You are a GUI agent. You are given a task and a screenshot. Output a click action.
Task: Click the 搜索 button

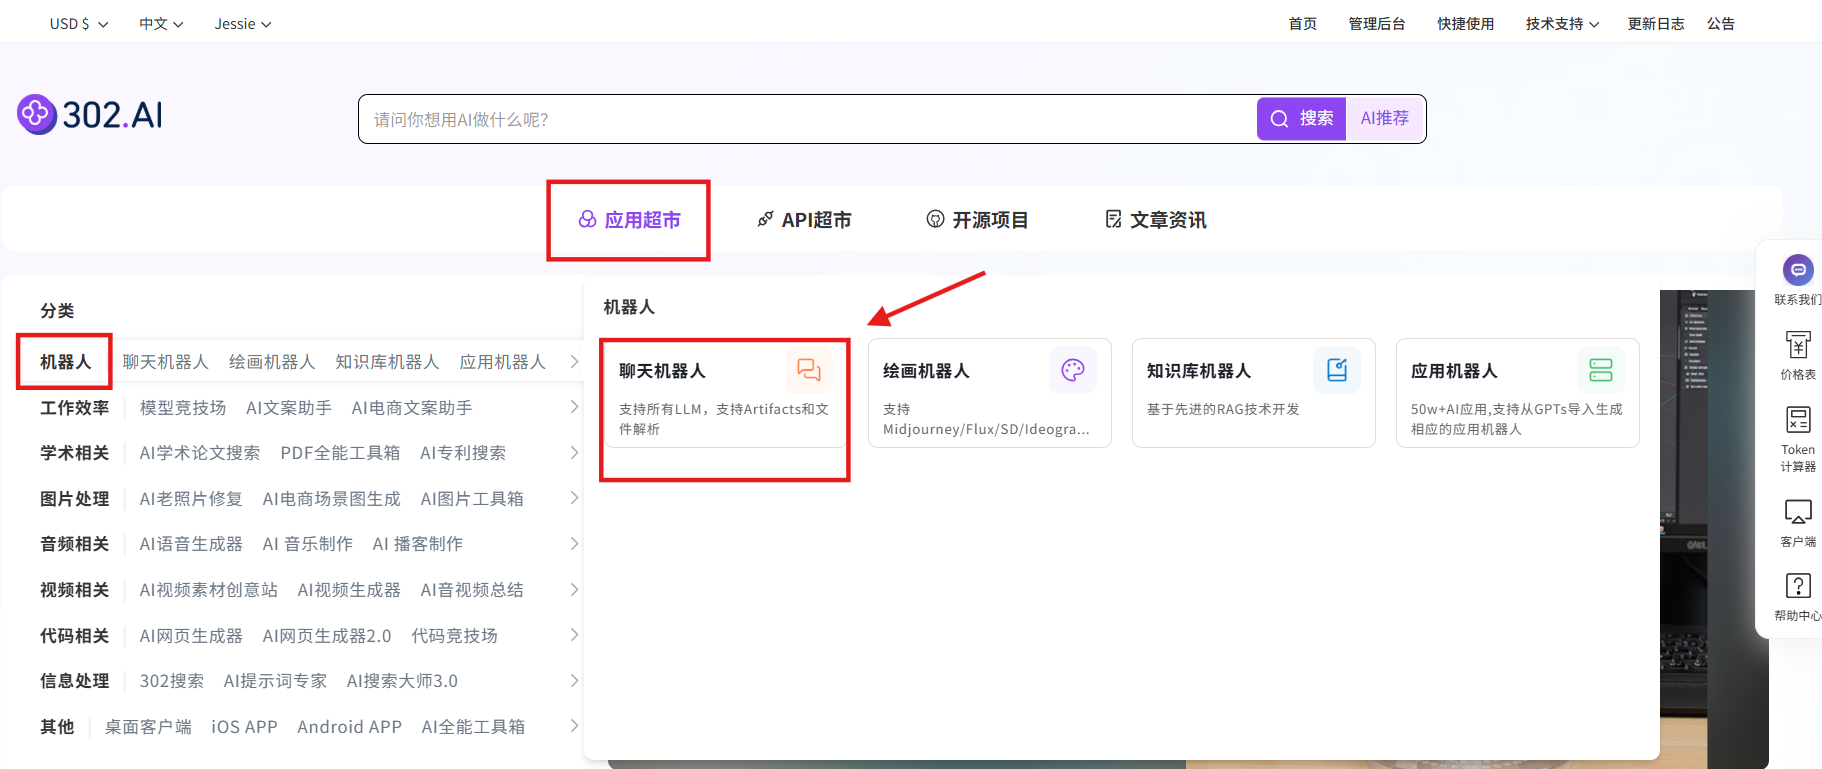pyautogui.click(x=1301, y=119)
